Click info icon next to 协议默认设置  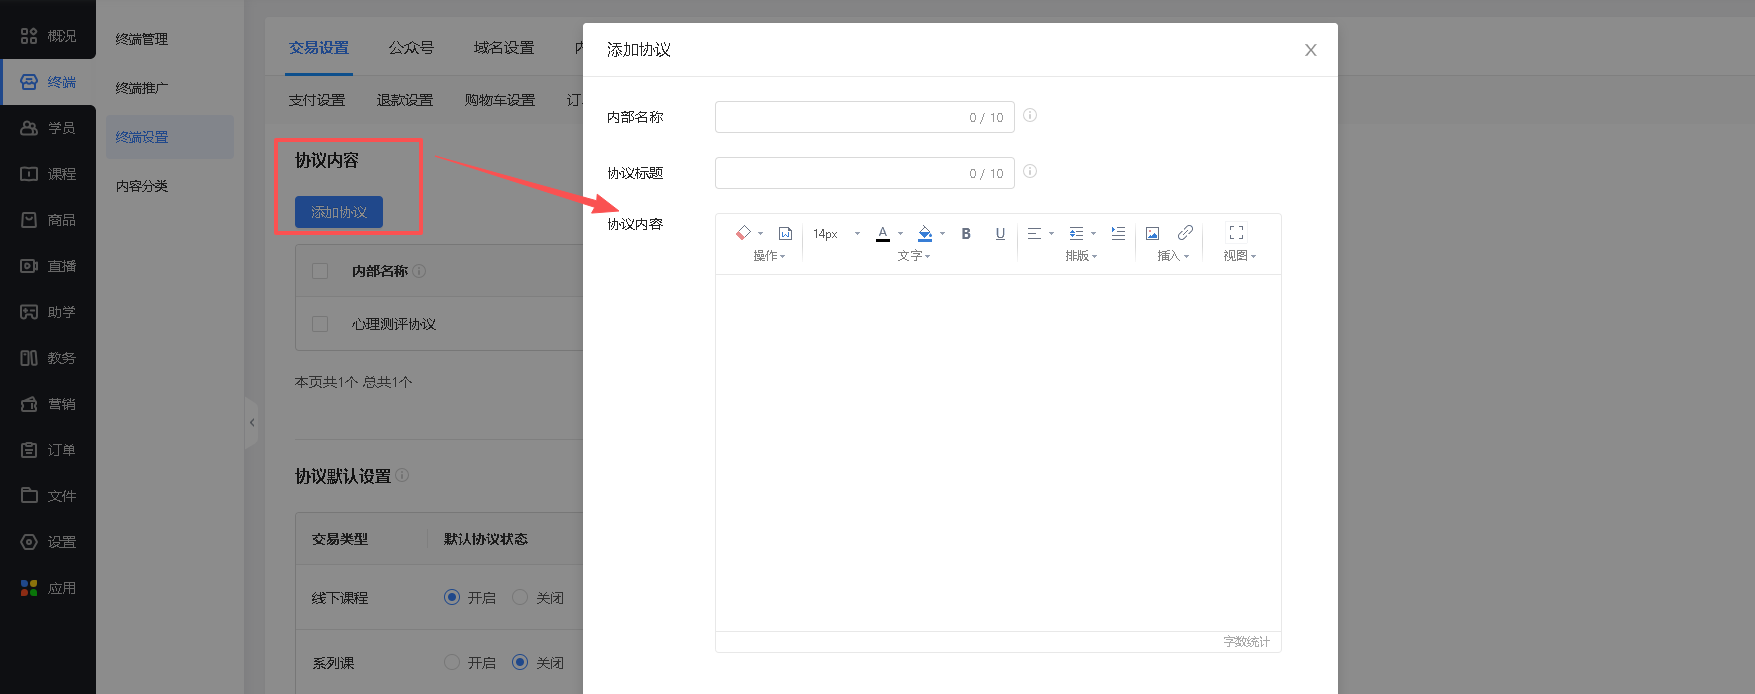click(402, 475)
